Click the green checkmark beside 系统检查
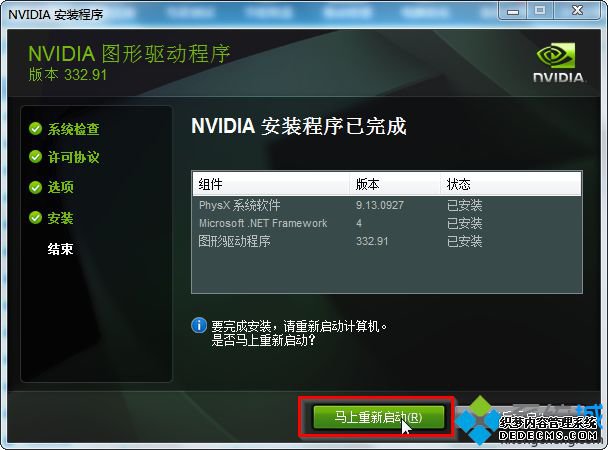608x450 pixels. (x=35, y=128)
